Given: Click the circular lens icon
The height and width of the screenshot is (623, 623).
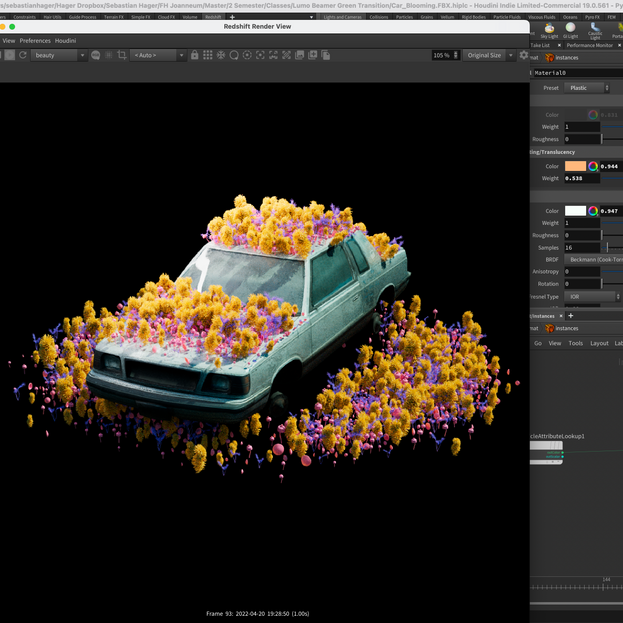Looking at the screenshot, I should (x=234, y=55).
